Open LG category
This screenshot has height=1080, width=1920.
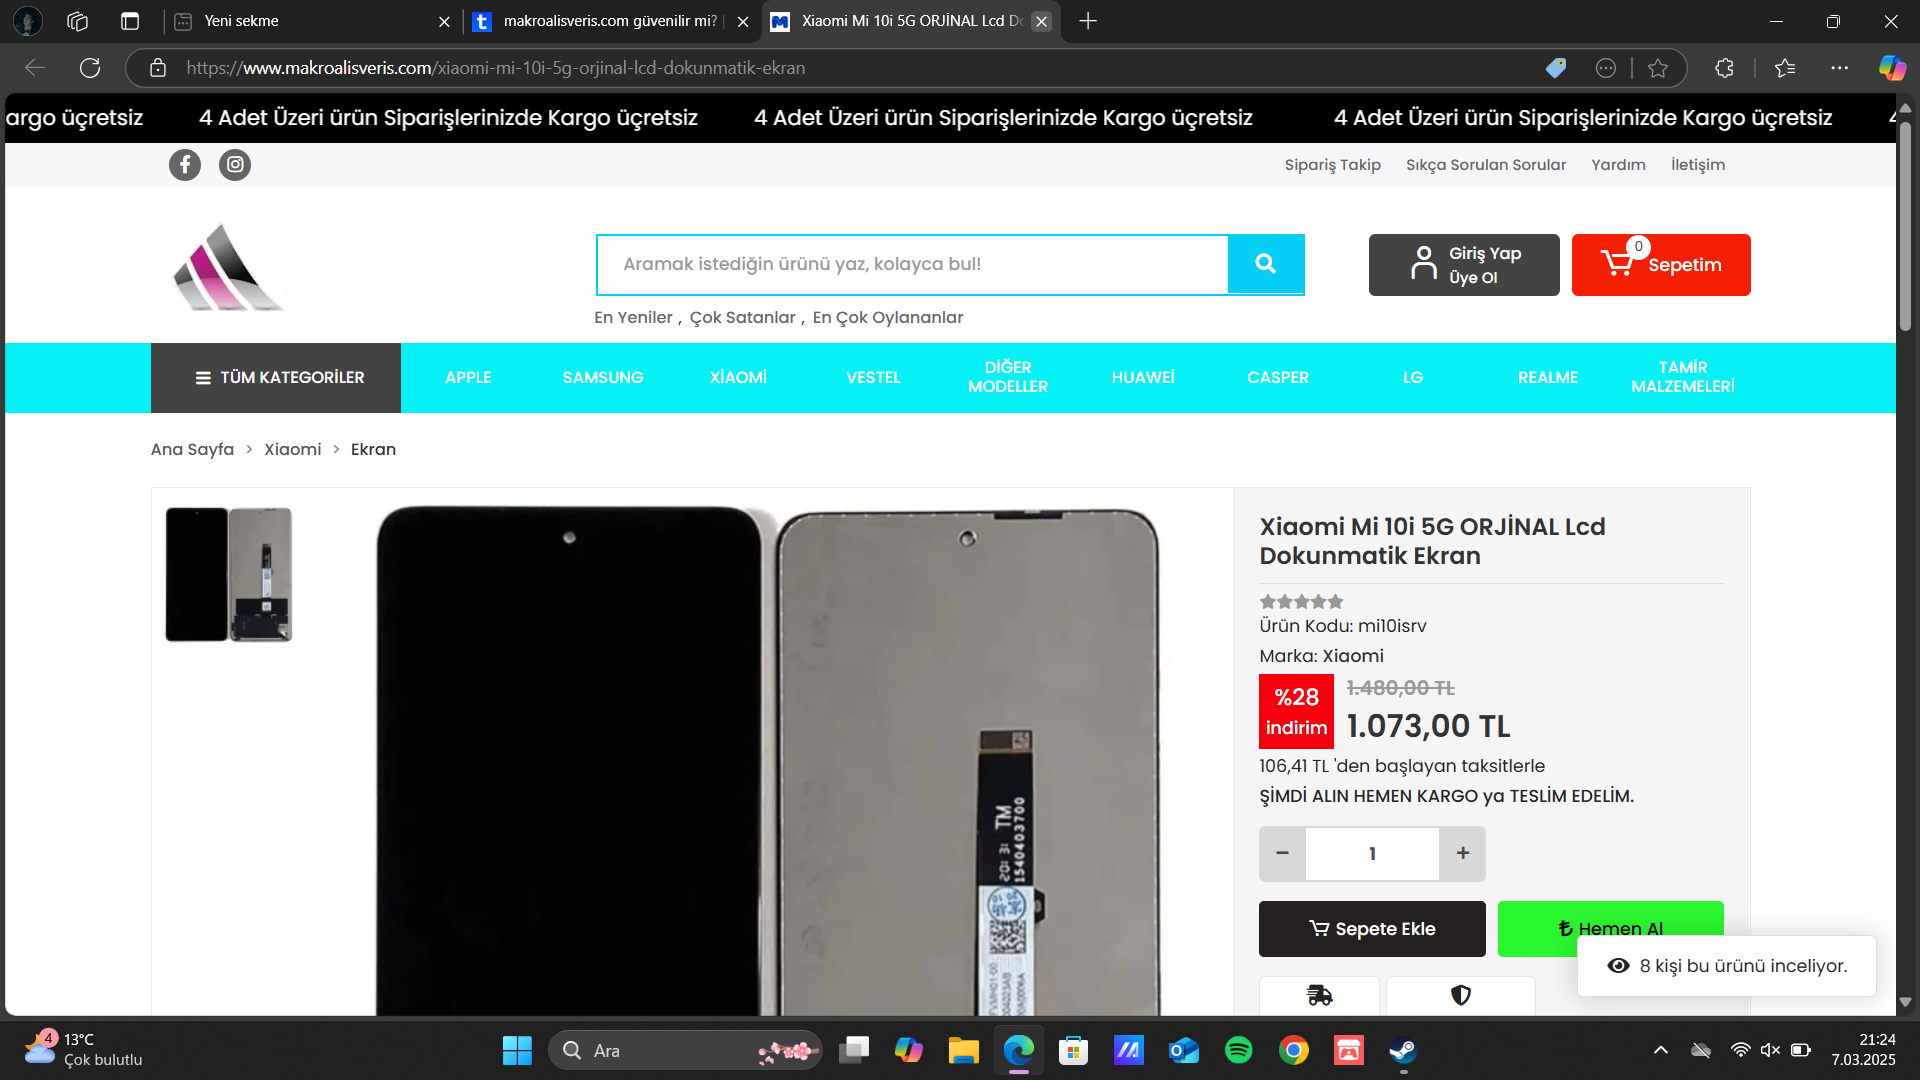(x=1413, y=378)
